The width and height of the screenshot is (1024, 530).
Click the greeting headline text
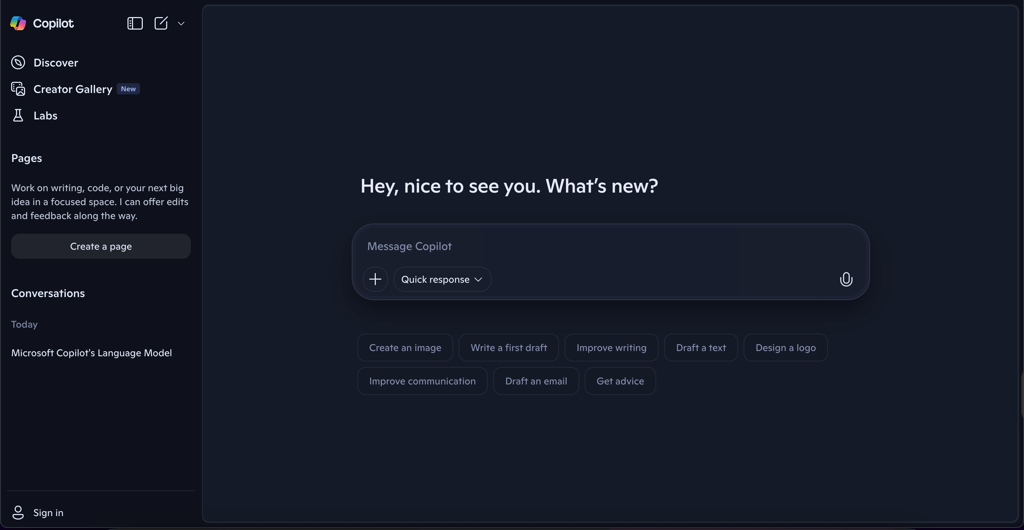coord(509,186)
